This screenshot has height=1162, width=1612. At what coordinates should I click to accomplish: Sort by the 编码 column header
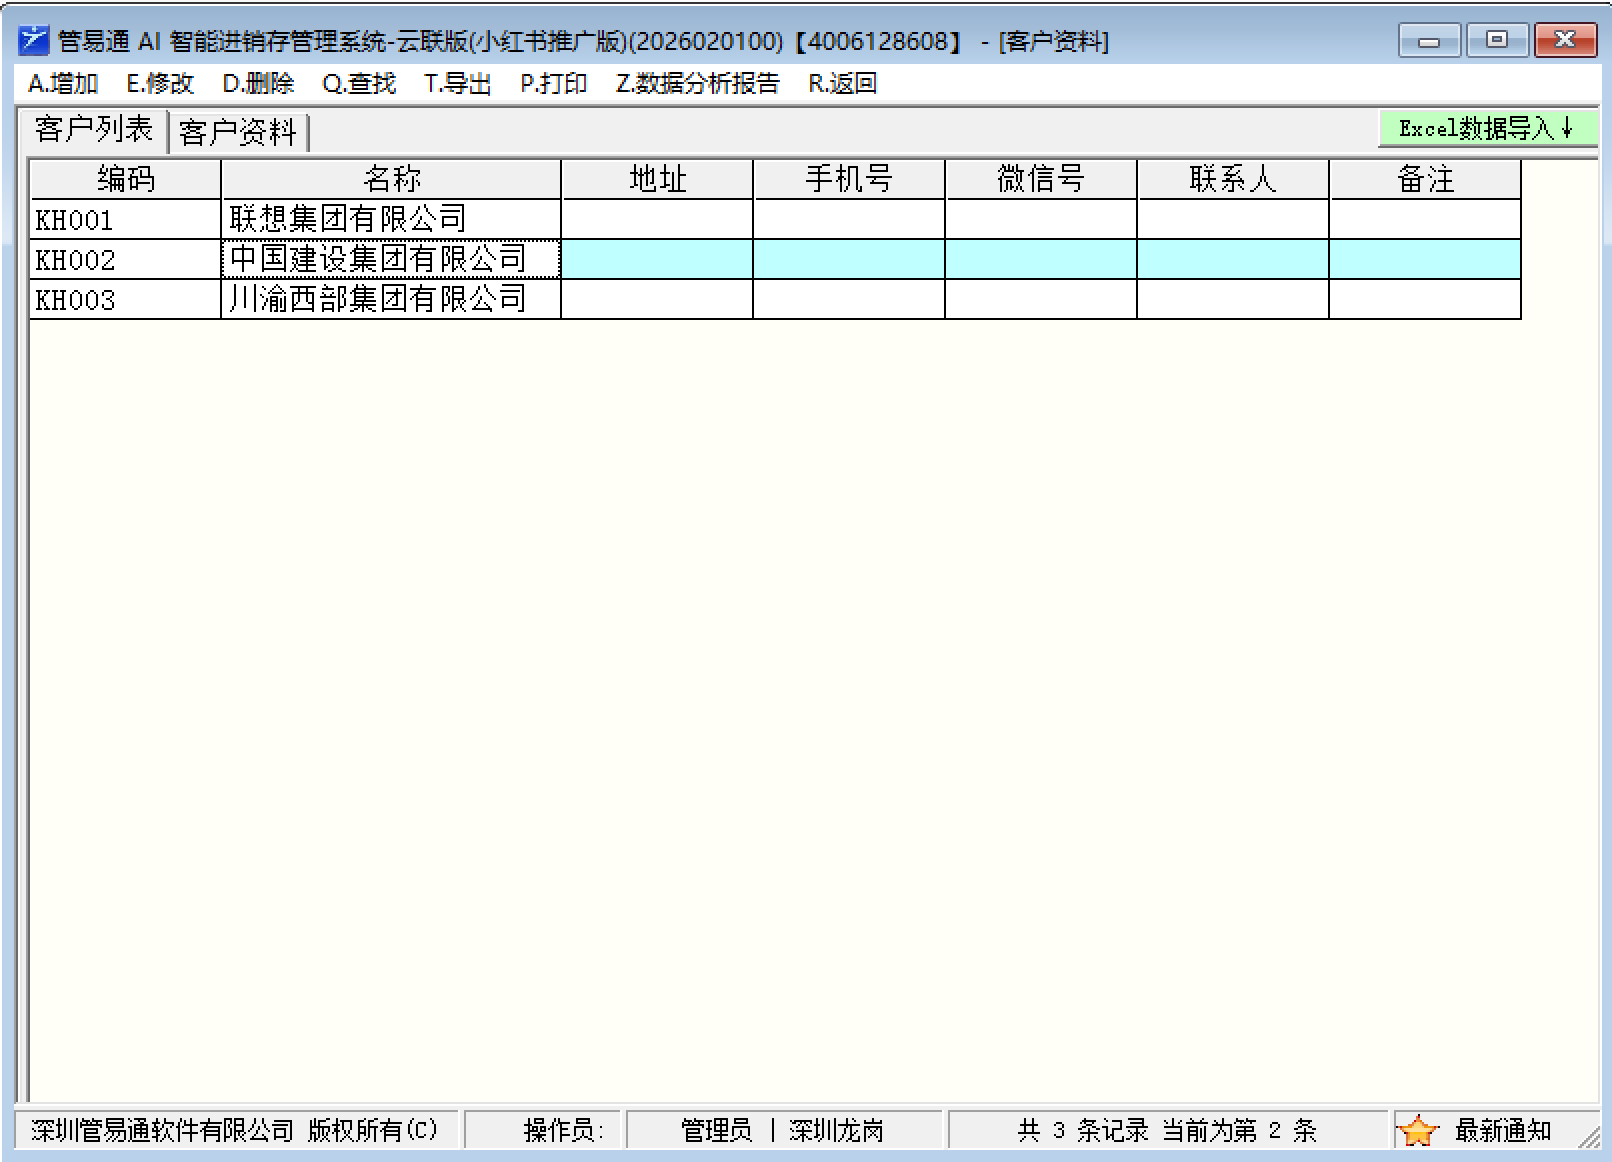click(x=126, y=179)
